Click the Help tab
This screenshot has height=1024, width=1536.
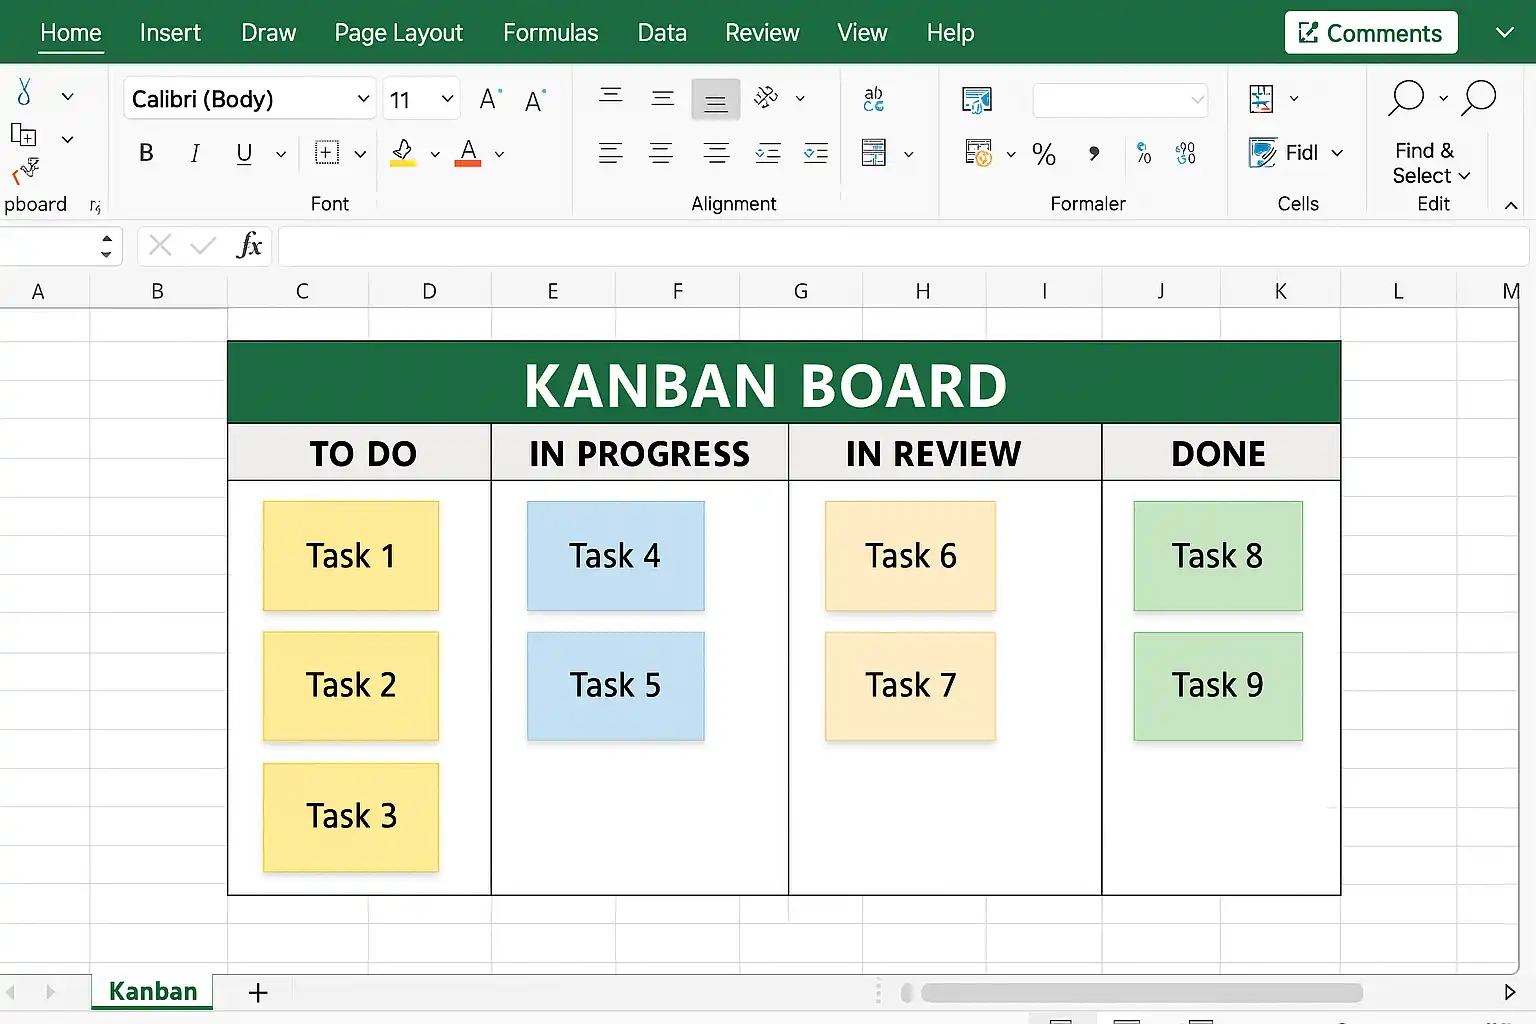pos(950,33)
